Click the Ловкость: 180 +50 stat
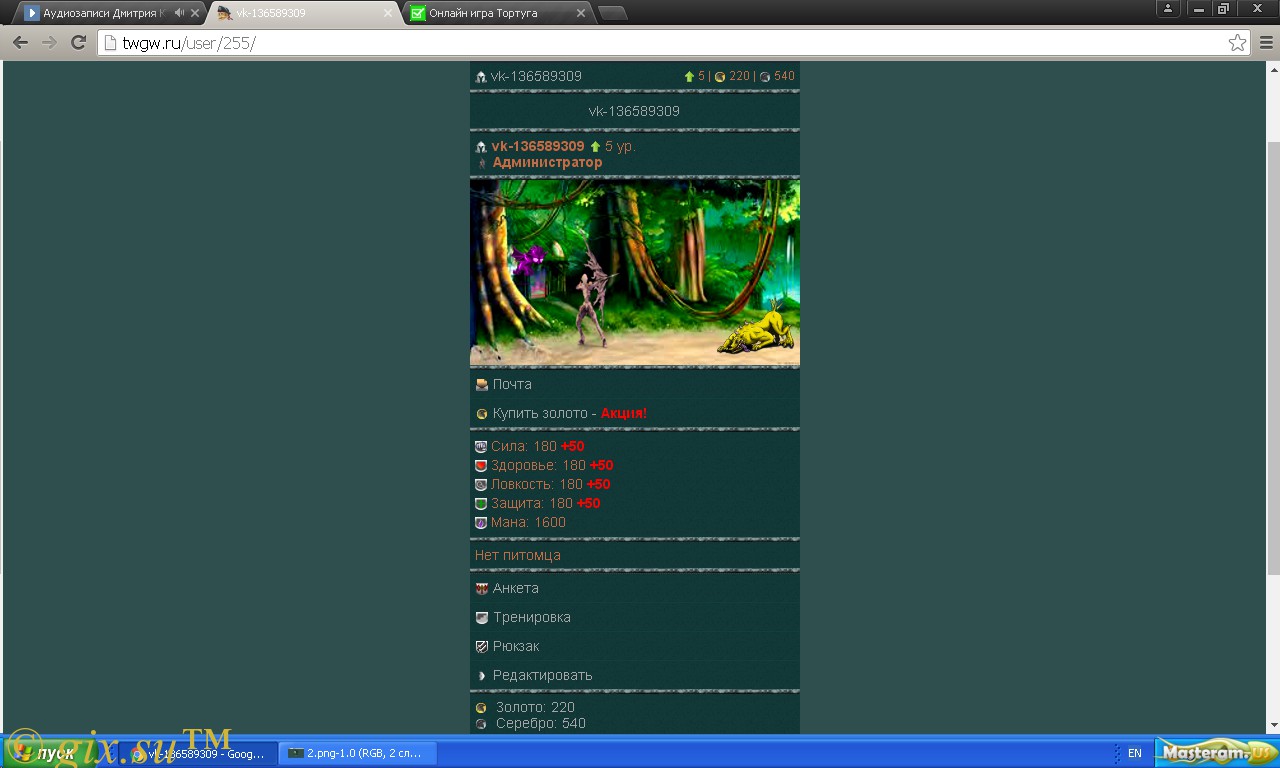 tap(551, 484)
